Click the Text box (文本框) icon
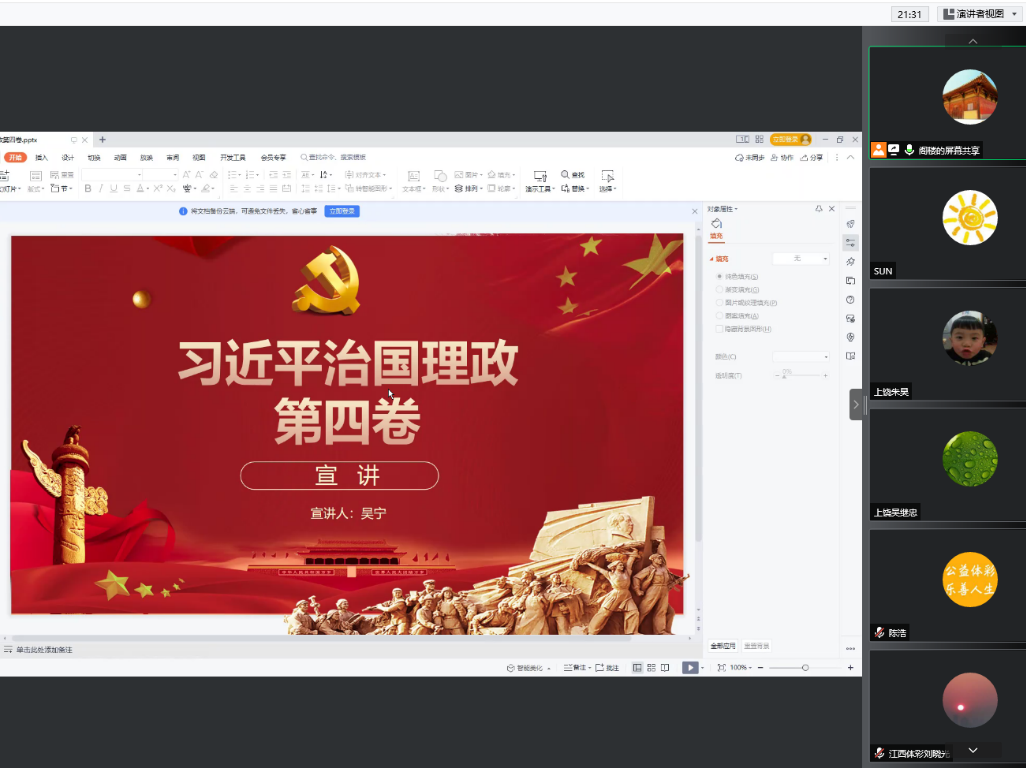This screenshot has width=1027, height=768. (x=413, y=175)
